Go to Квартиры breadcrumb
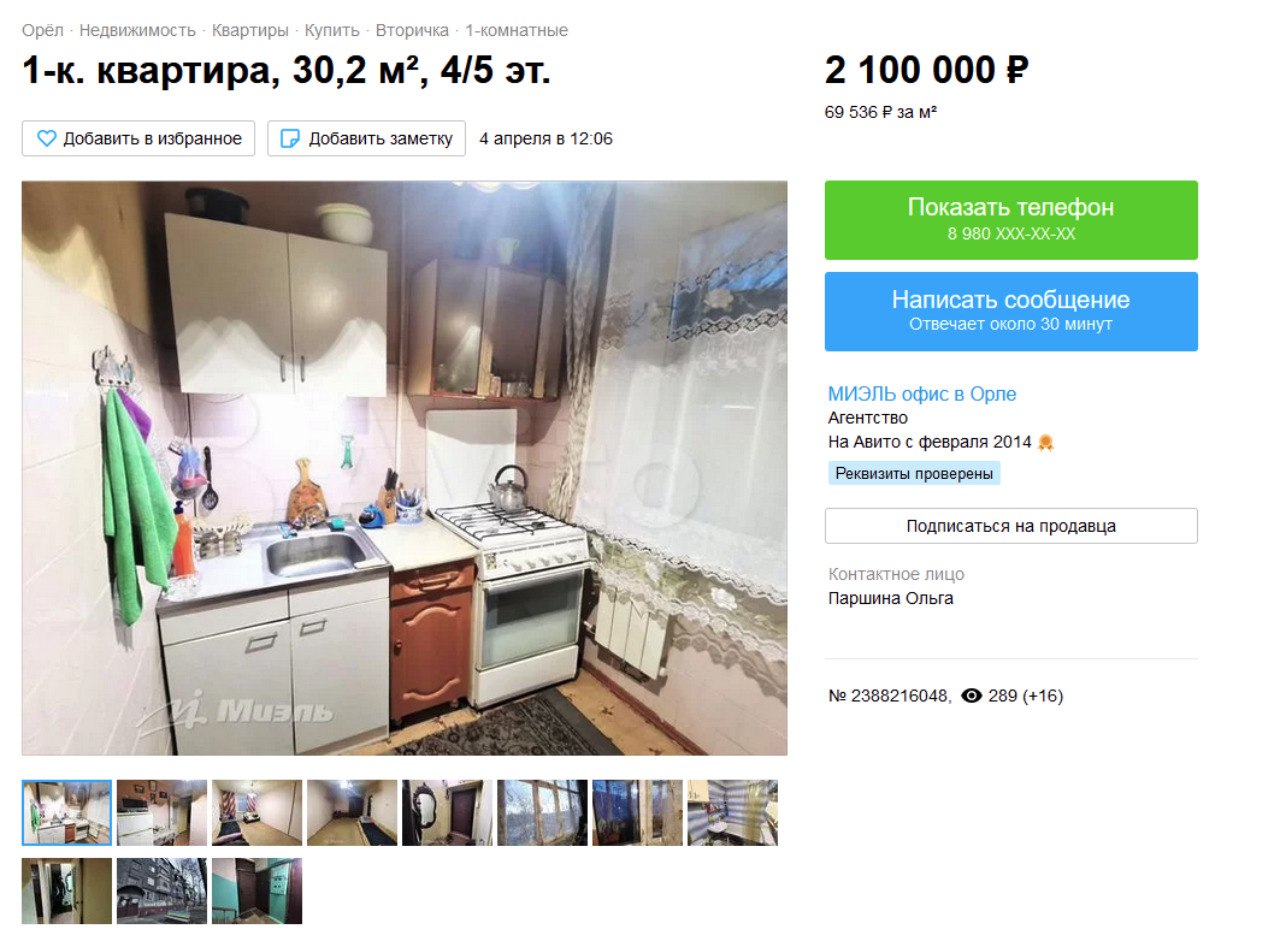The height and width of the screenshot is (947, 1280). pos(250,31)
